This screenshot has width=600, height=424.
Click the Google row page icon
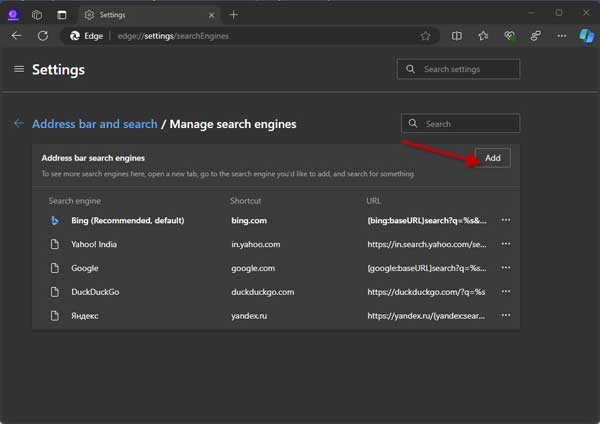[x=55, y=268]
